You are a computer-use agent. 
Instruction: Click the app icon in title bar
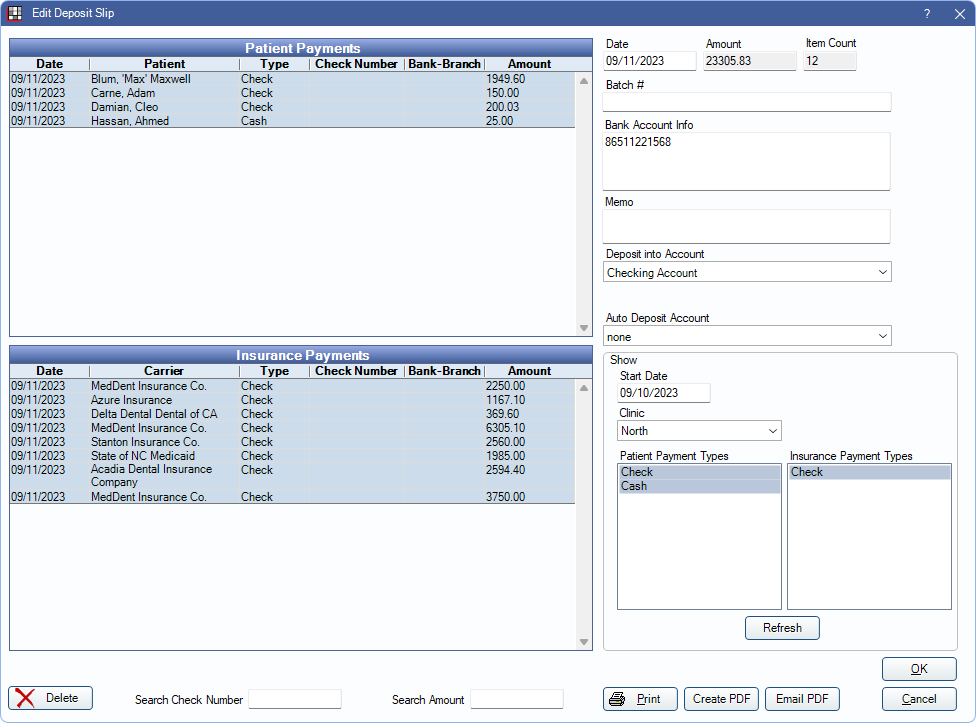click(x=15, y=13)
